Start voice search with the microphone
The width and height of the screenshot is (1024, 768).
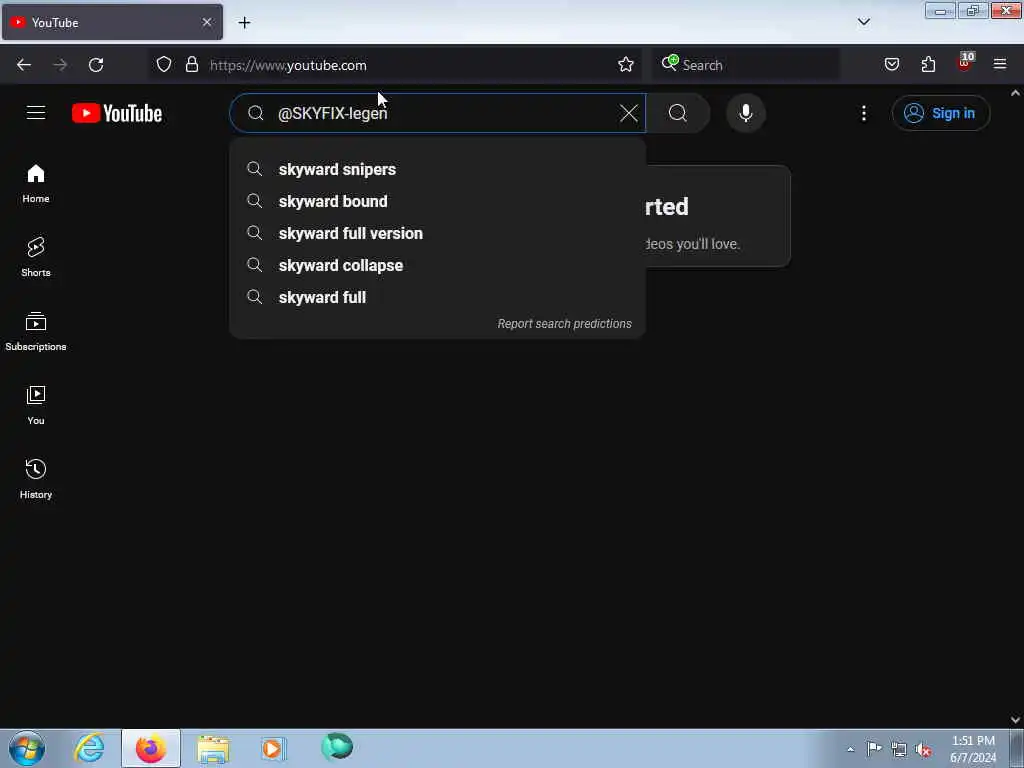click(746, 113)
